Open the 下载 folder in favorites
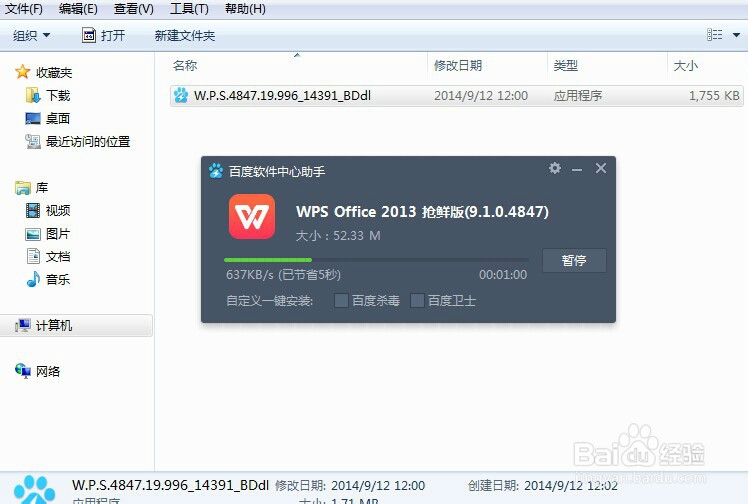 point(58,95)
